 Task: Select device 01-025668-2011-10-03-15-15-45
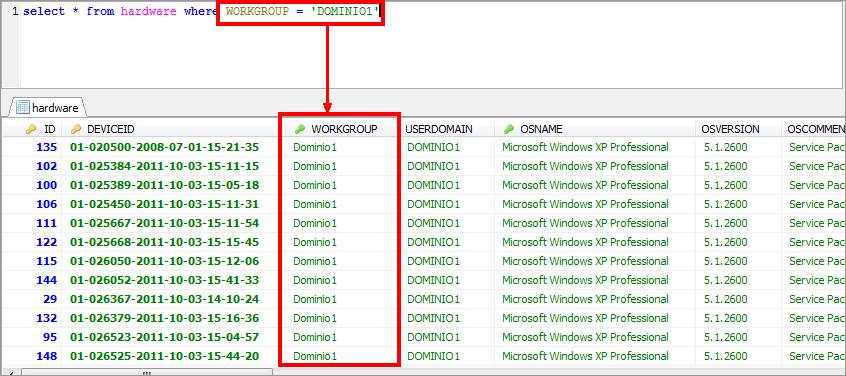click(x=165, y=242)
